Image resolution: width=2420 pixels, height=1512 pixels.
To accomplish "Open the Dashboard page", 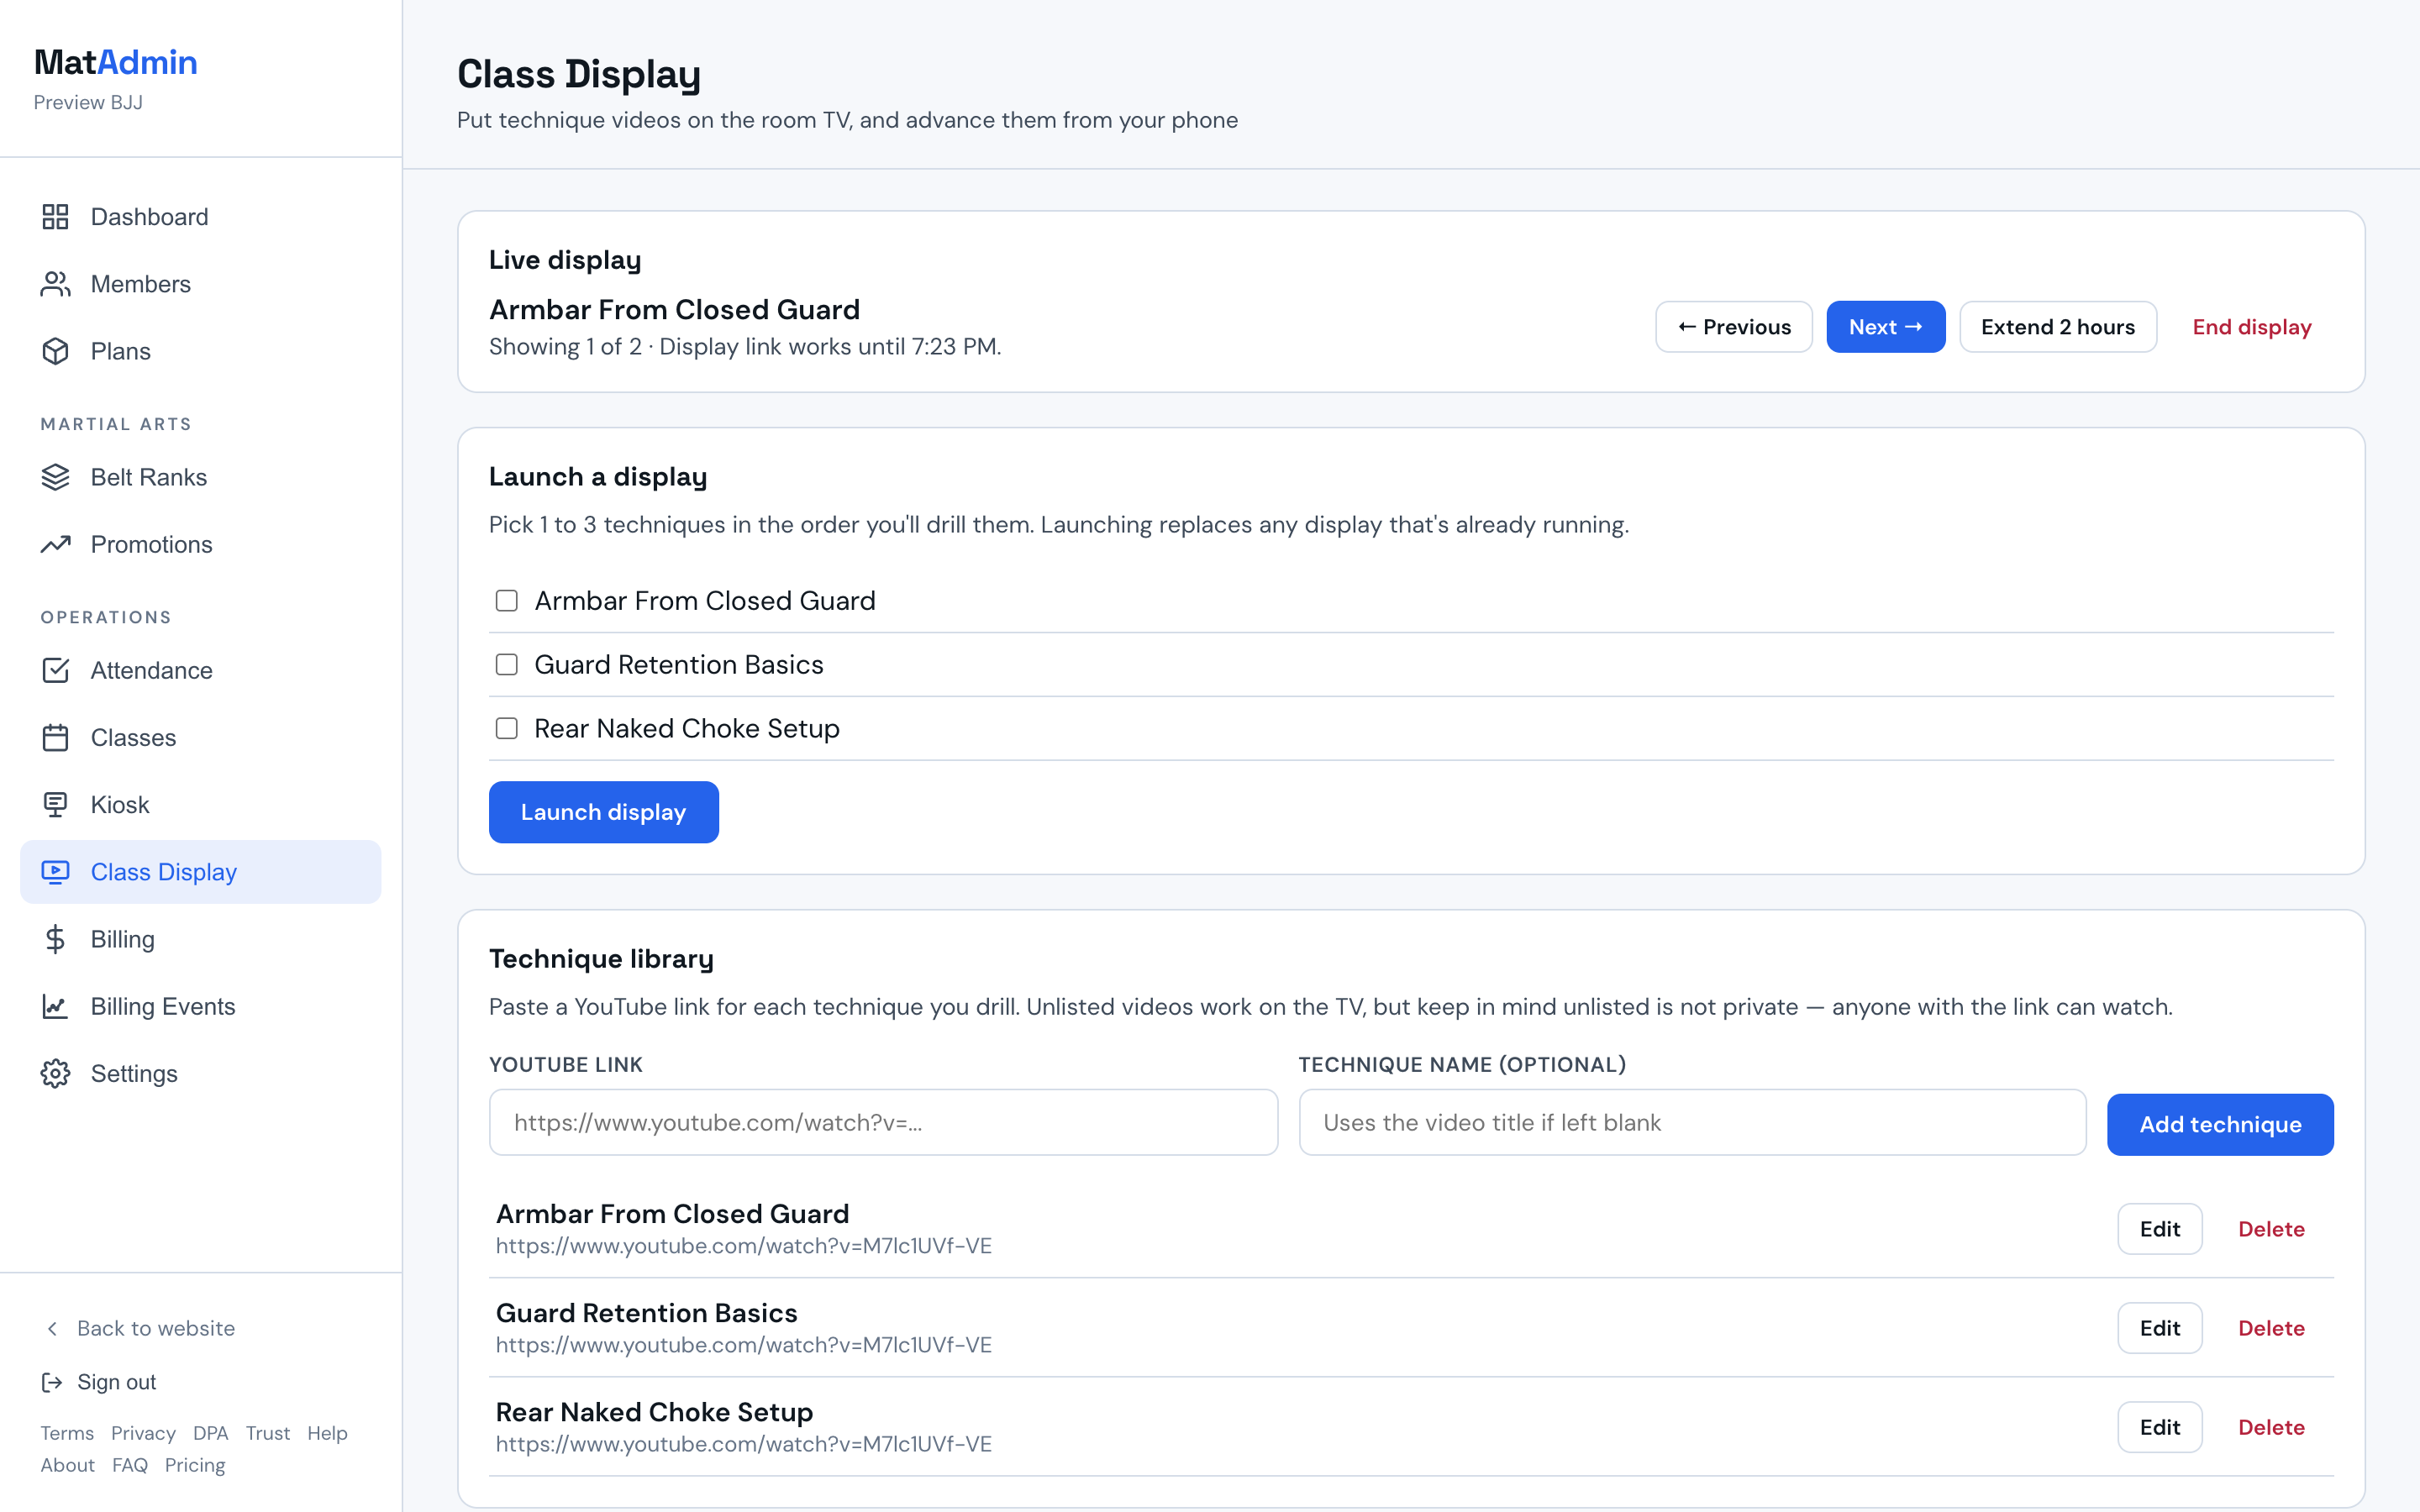I will point(200,217).
